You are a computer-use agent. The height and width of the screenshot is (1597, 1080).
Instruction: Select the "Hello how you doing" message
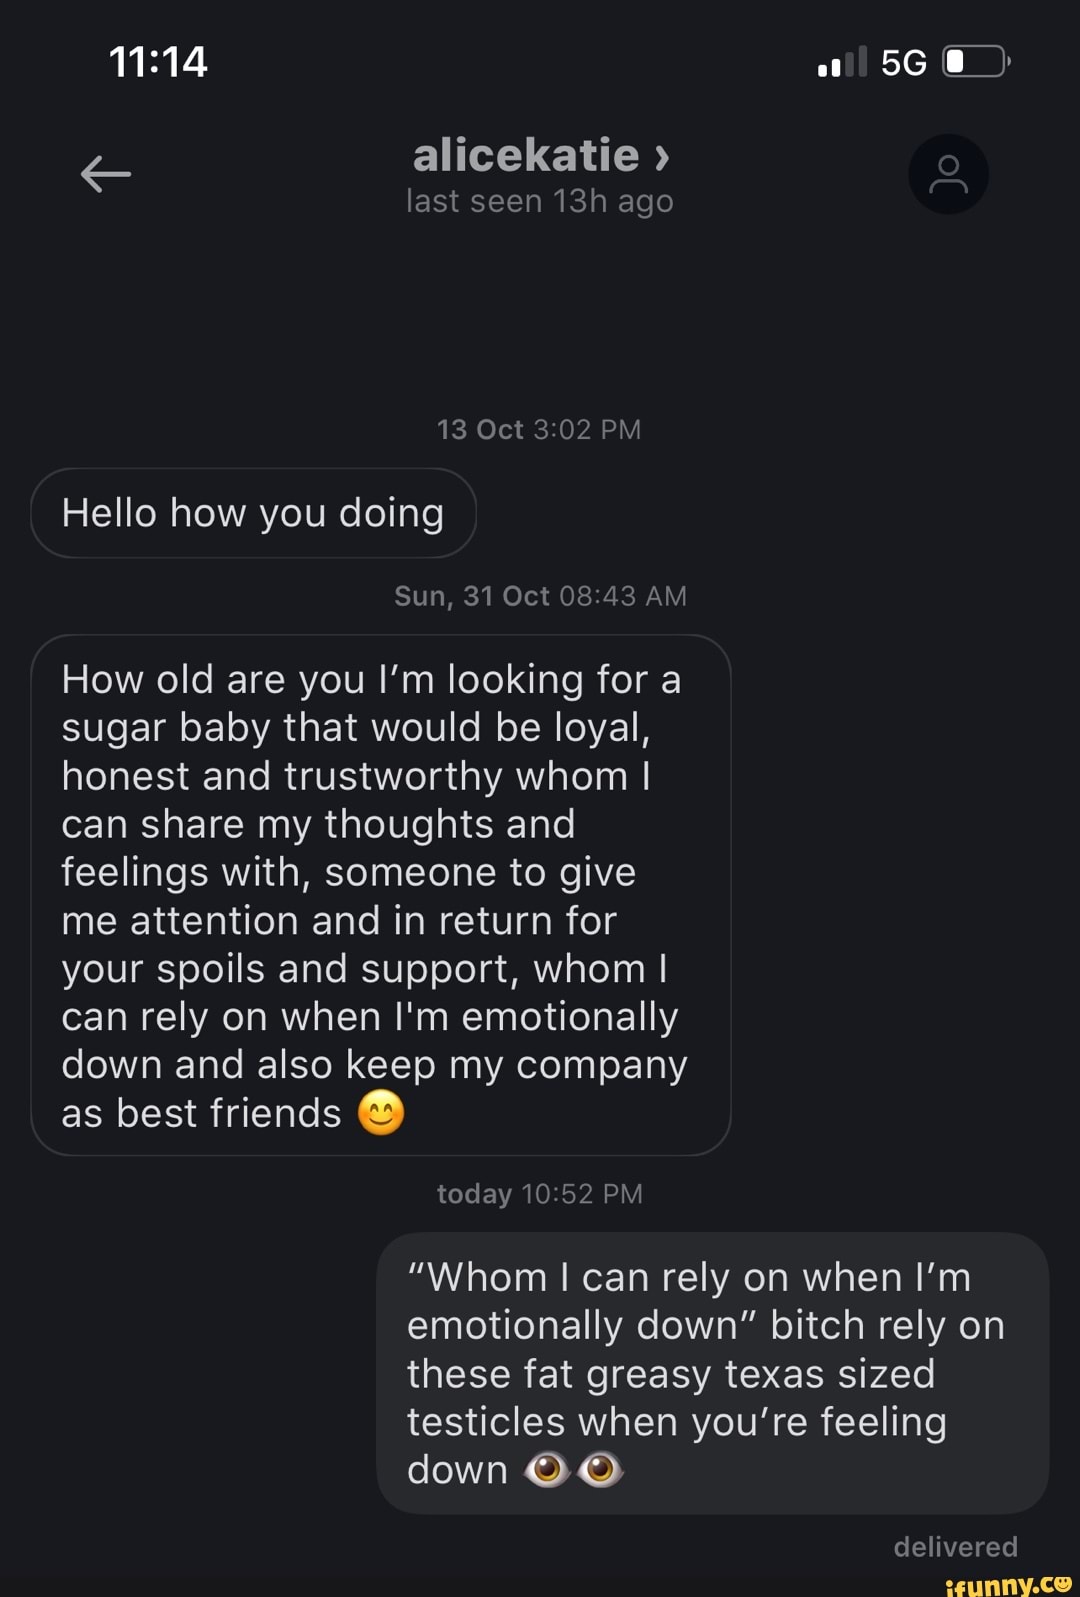253,513
